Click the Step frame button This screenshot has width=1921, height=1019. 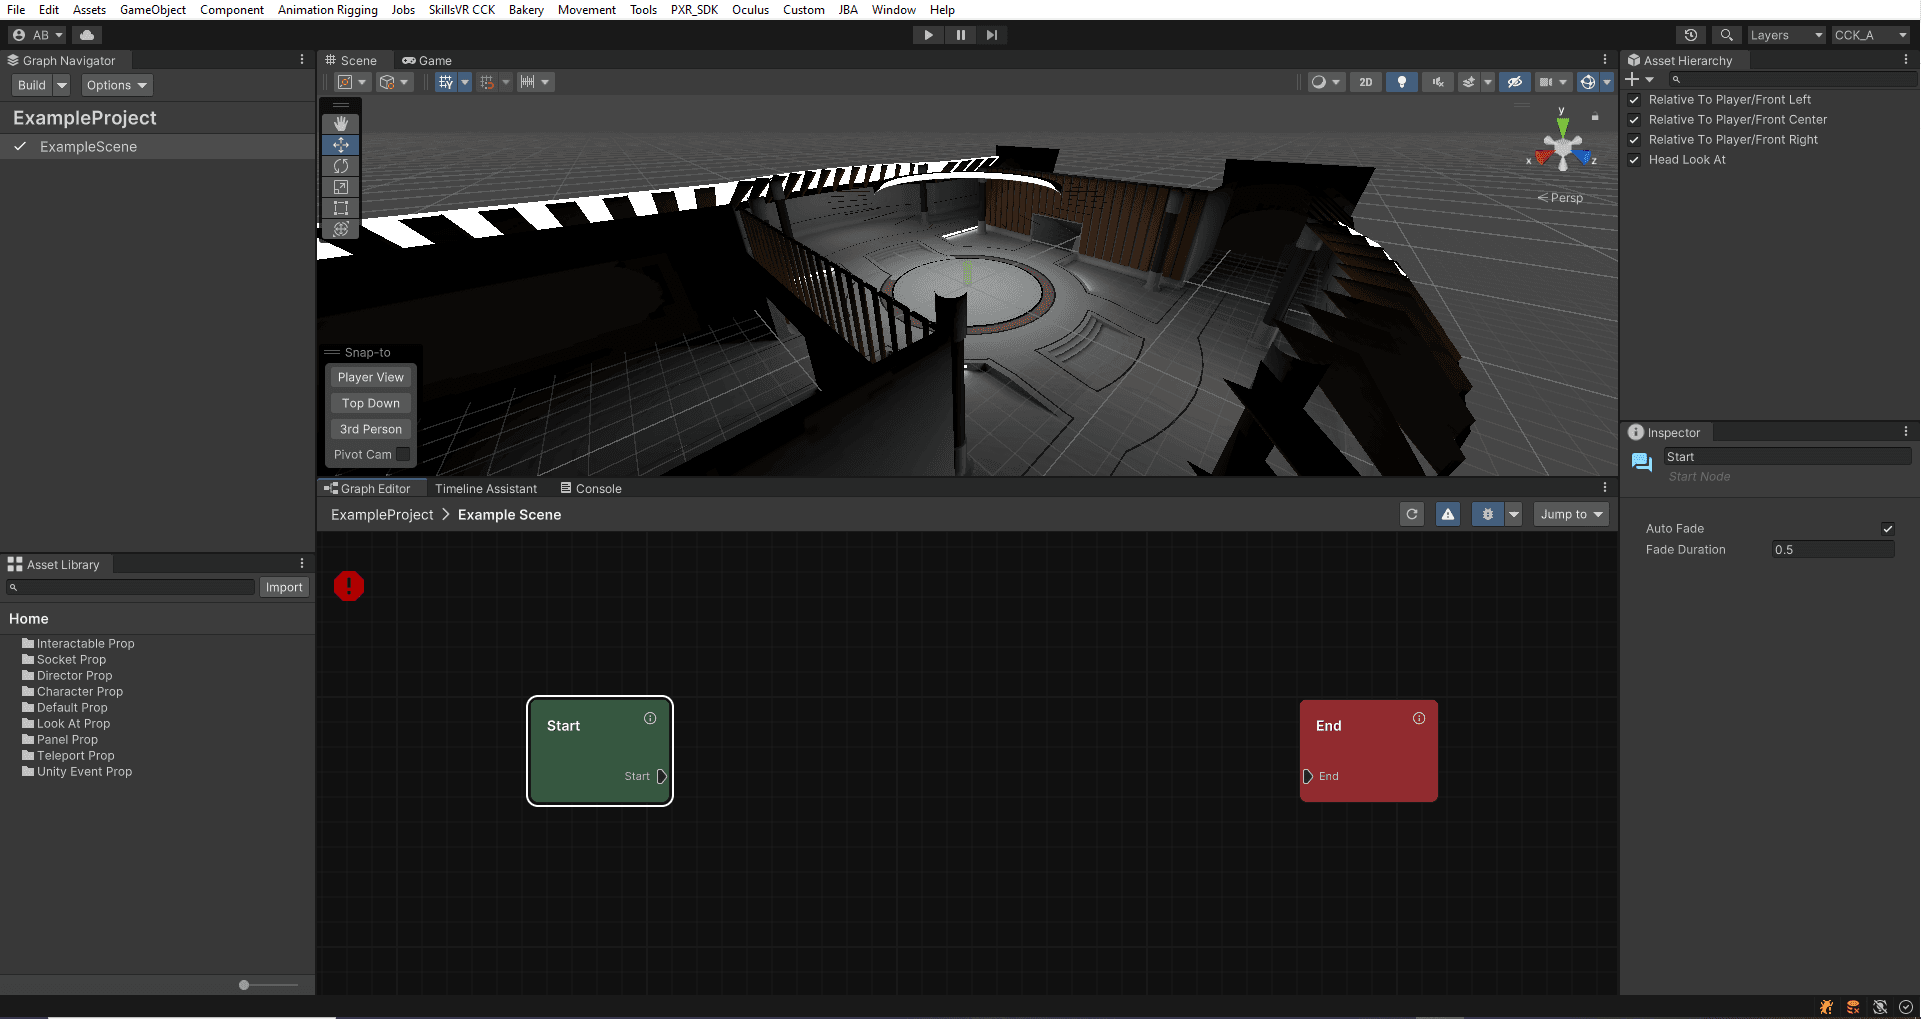coord(991,35)
